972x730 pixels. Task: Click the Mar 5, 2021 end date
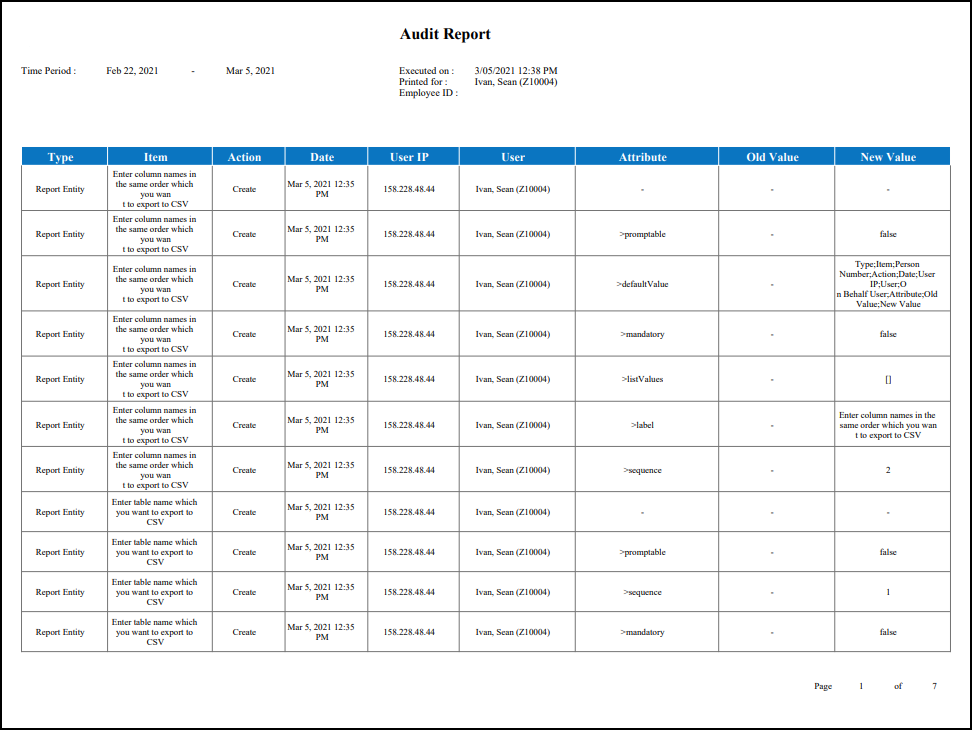click(x=250, y=71)
